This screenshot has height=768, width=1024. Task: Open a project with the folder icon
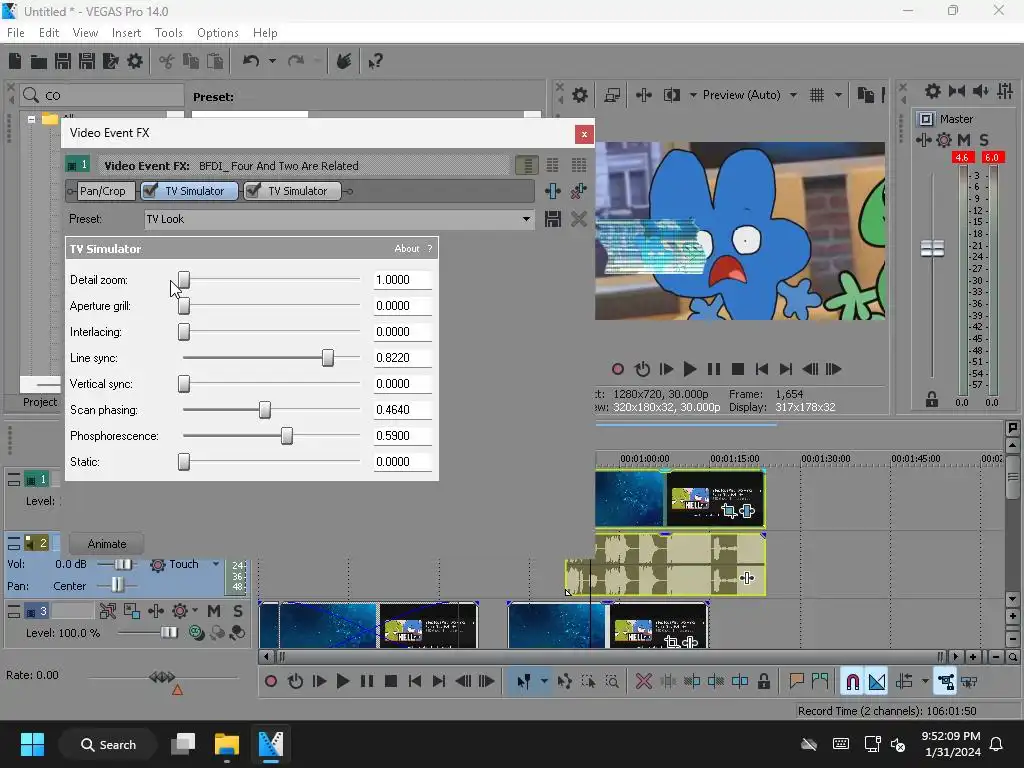[39, 61]
